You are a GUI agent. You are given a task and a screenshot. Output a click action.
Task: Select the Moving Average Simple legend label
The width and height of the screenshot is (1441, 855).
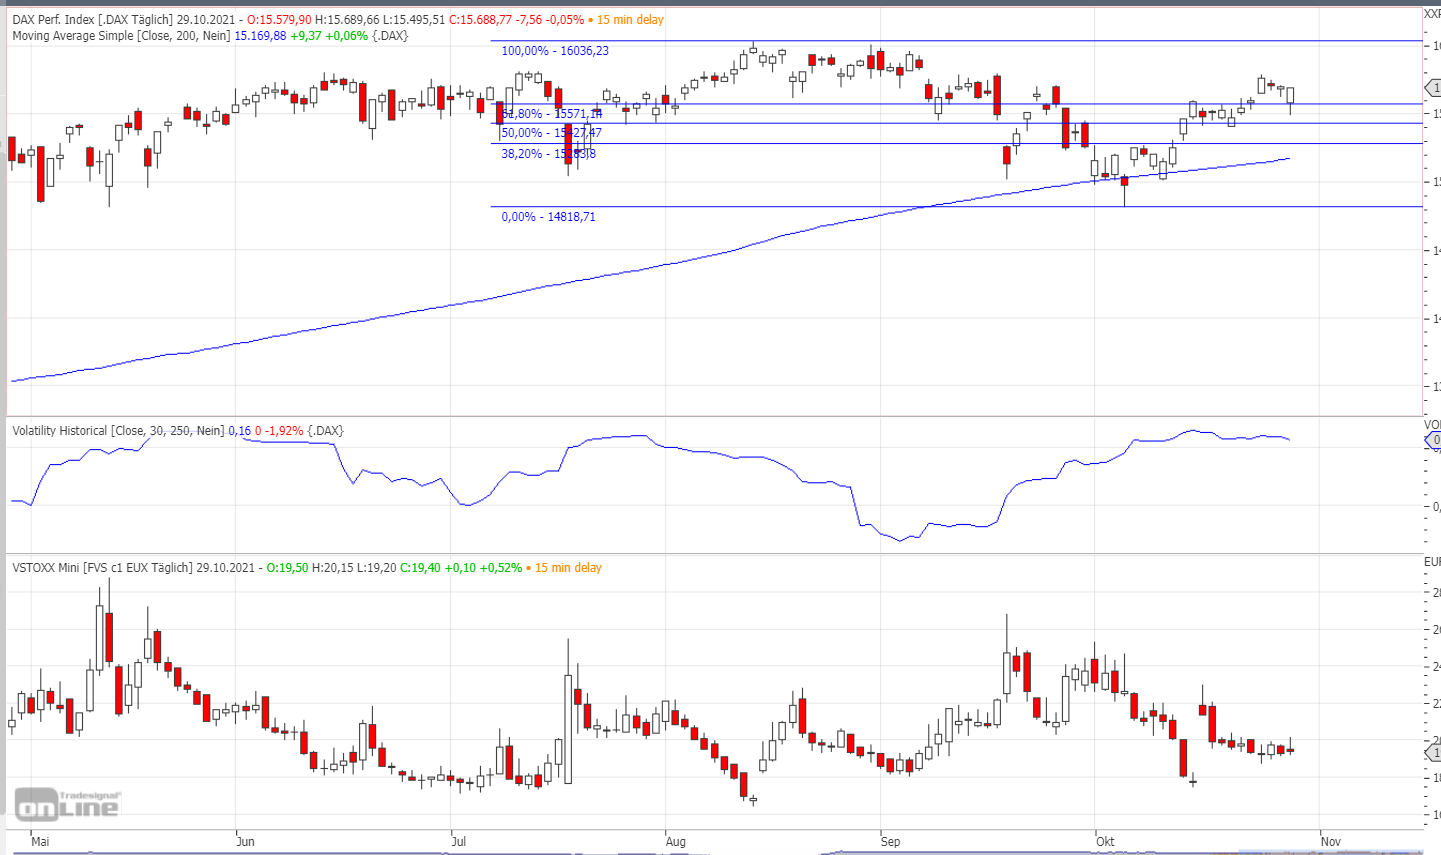coord(121,36)
